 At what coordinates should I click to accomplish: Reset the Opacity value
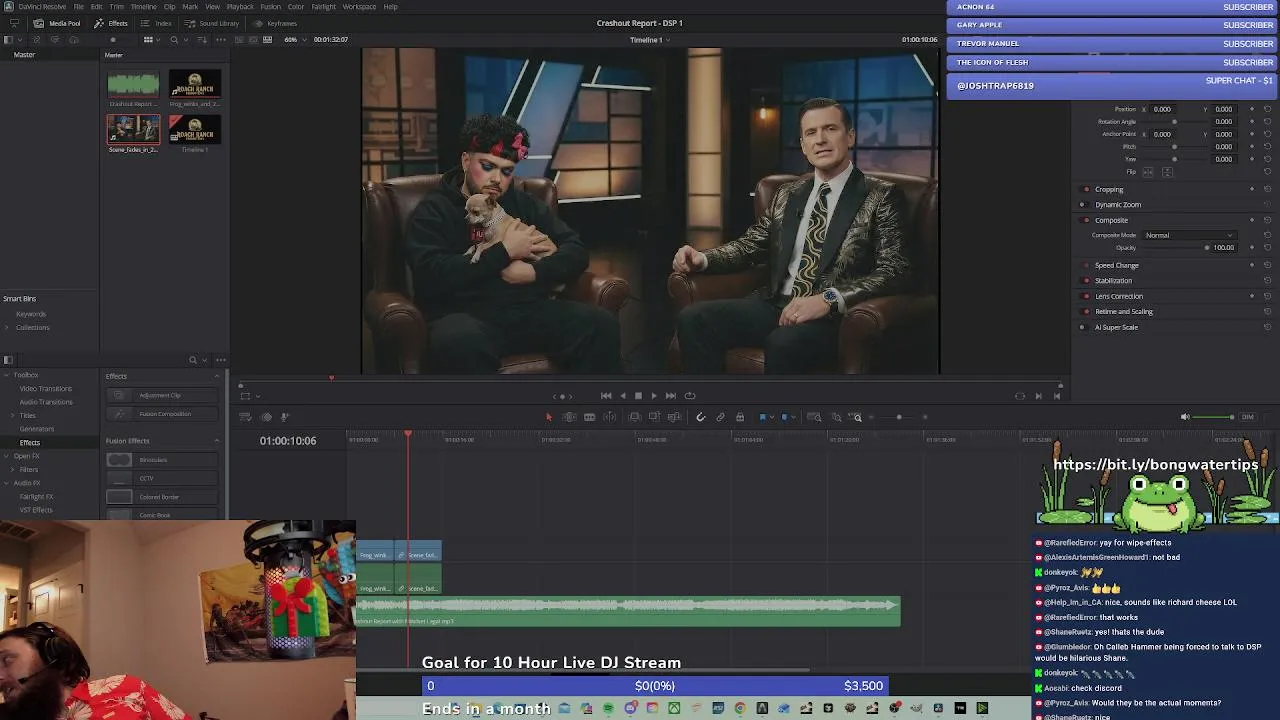coord(1267,248)
